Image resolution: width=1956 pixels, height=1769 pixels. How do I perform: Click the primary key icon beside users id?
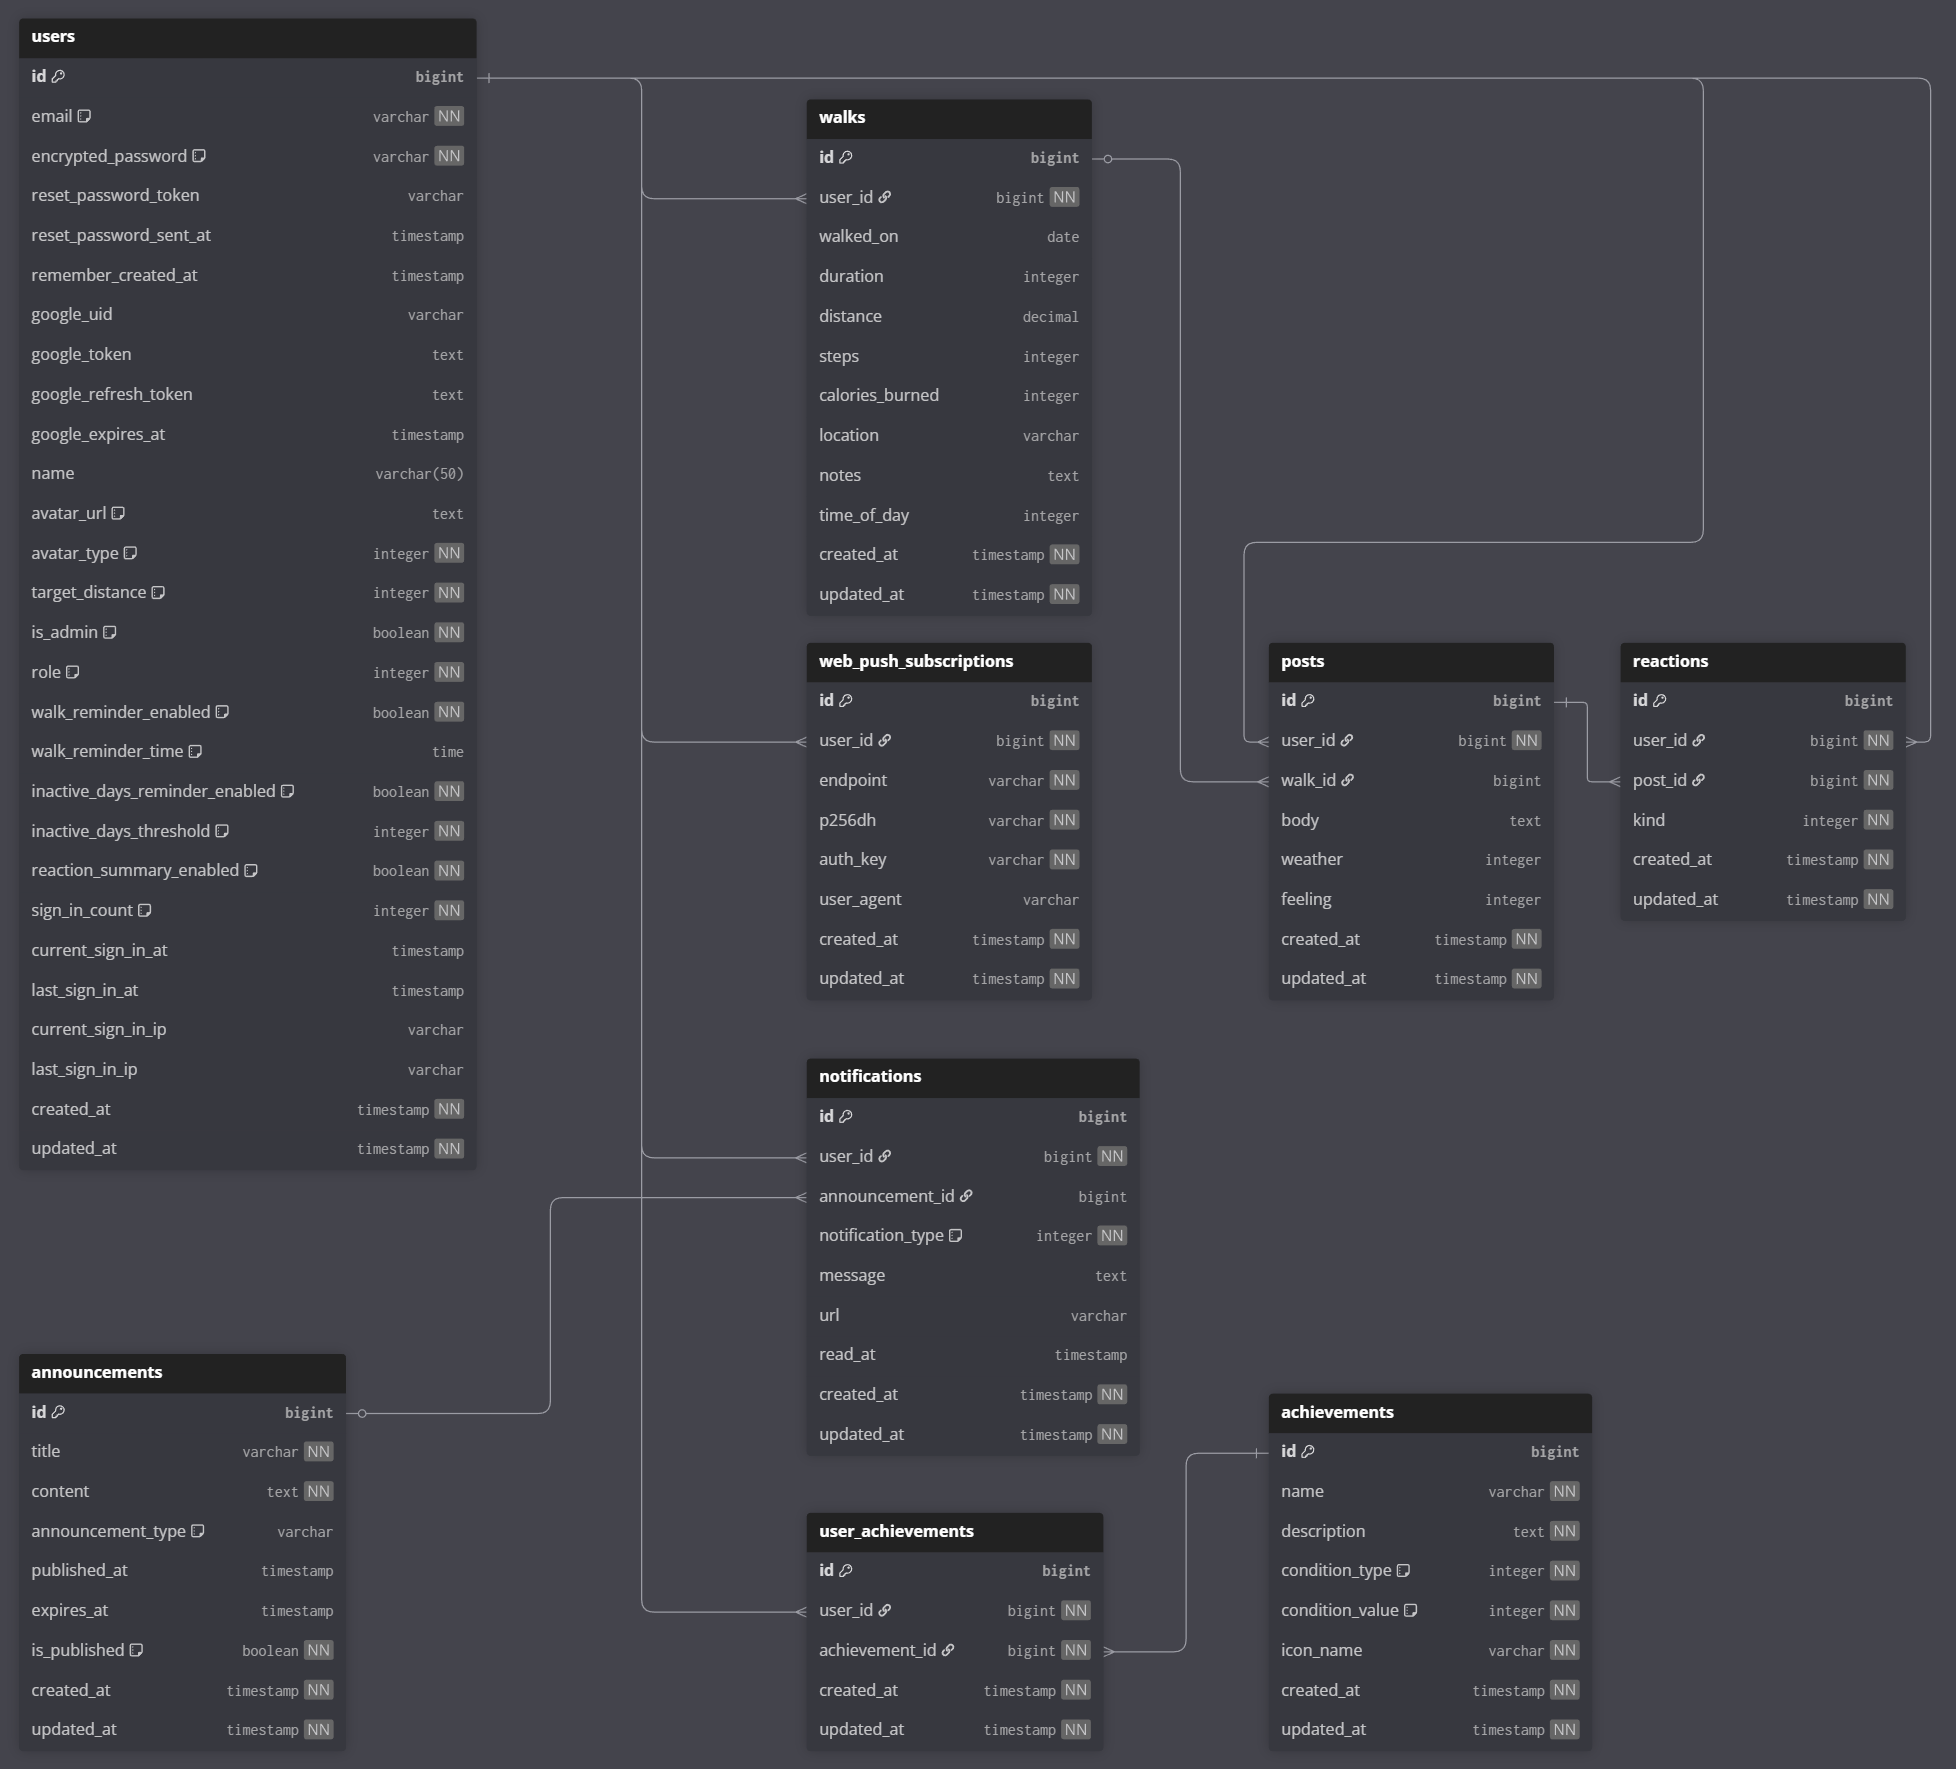[x=58, y=76]
